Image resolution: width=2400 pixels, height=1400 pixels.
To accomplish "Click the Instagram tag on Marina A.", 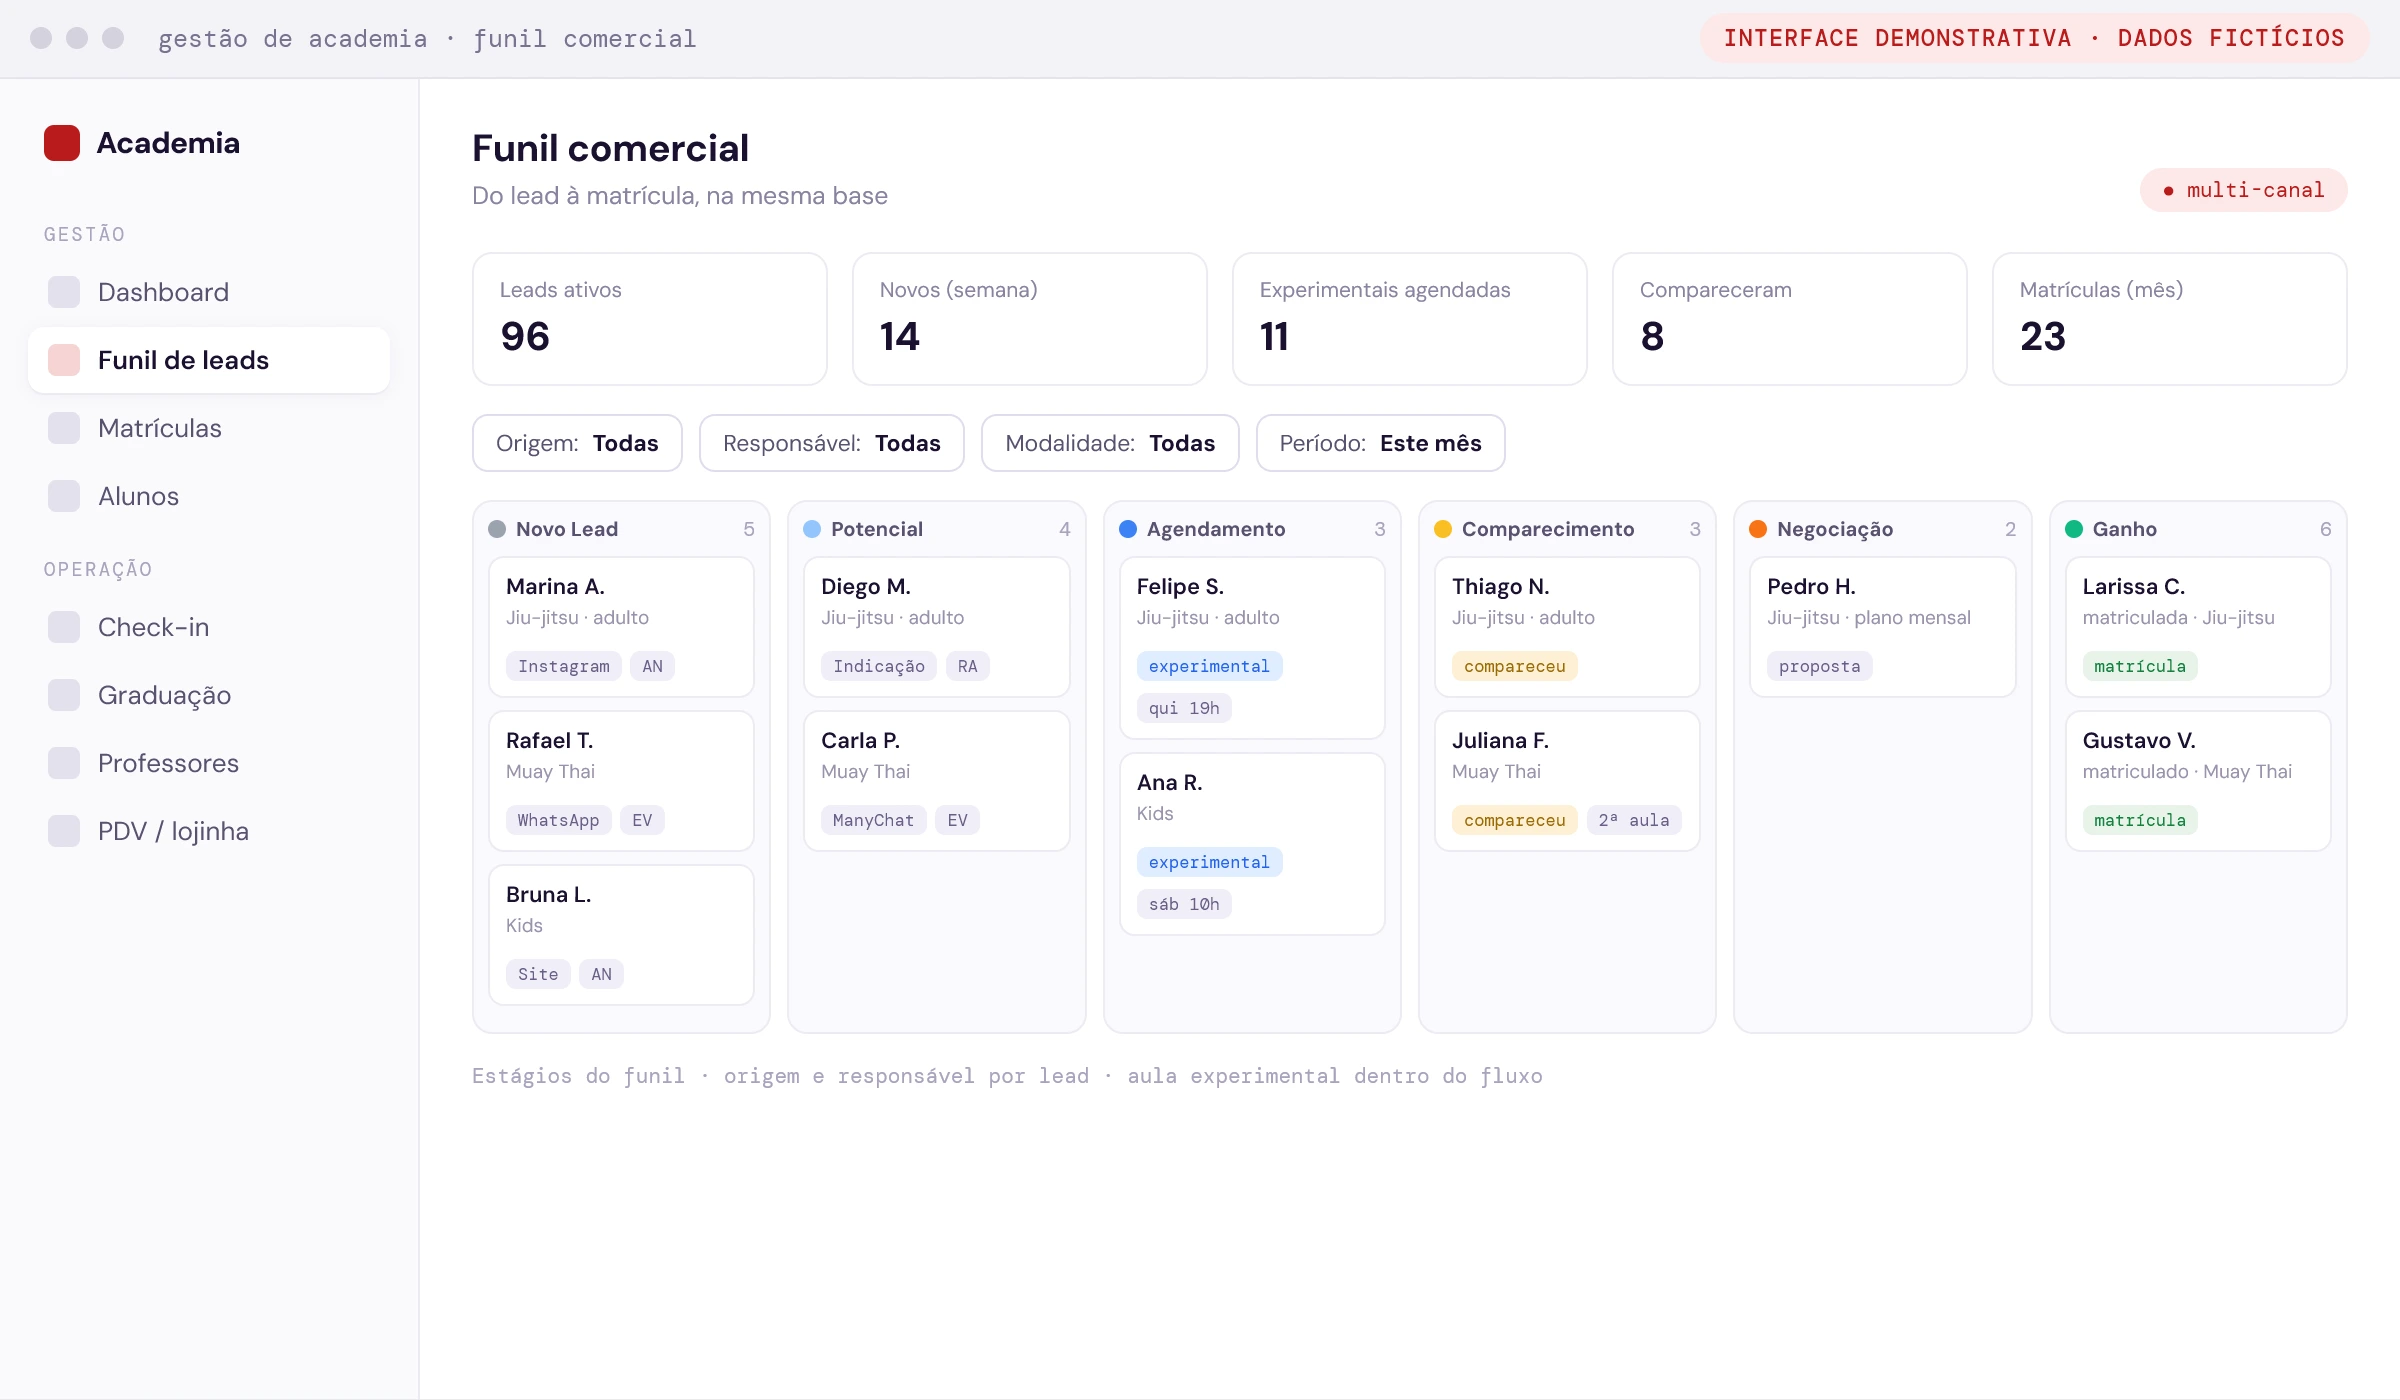I will click(x=564, y=666).
